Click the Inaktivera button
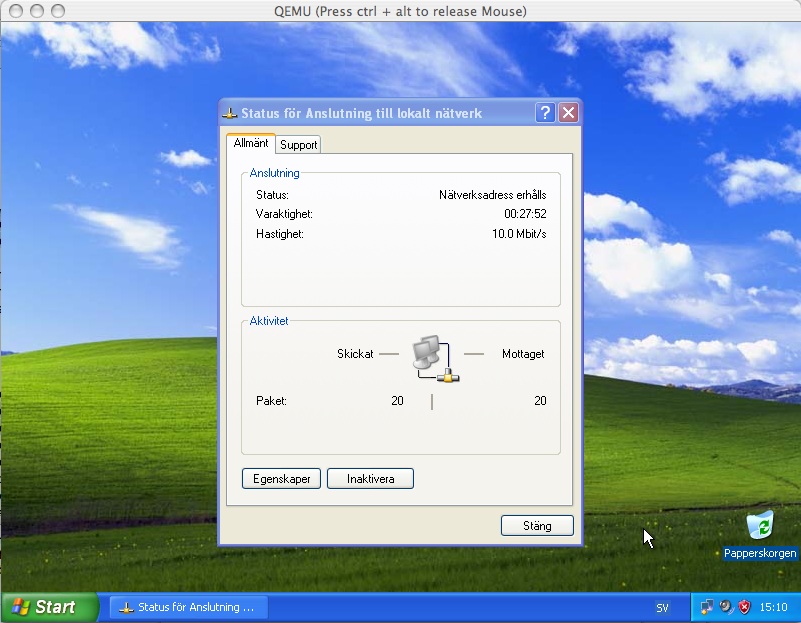801x623 pixels. [370, 479]
